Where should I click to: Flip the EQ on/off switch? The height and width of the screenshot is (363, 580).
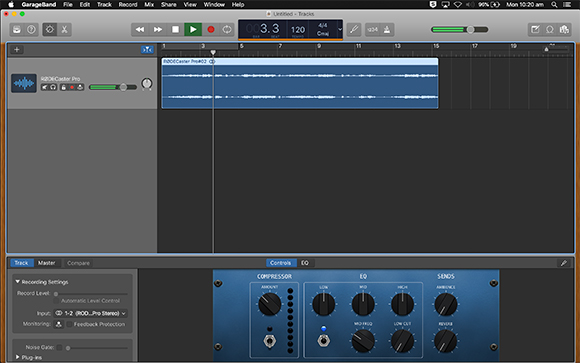[x=324, y=340]
